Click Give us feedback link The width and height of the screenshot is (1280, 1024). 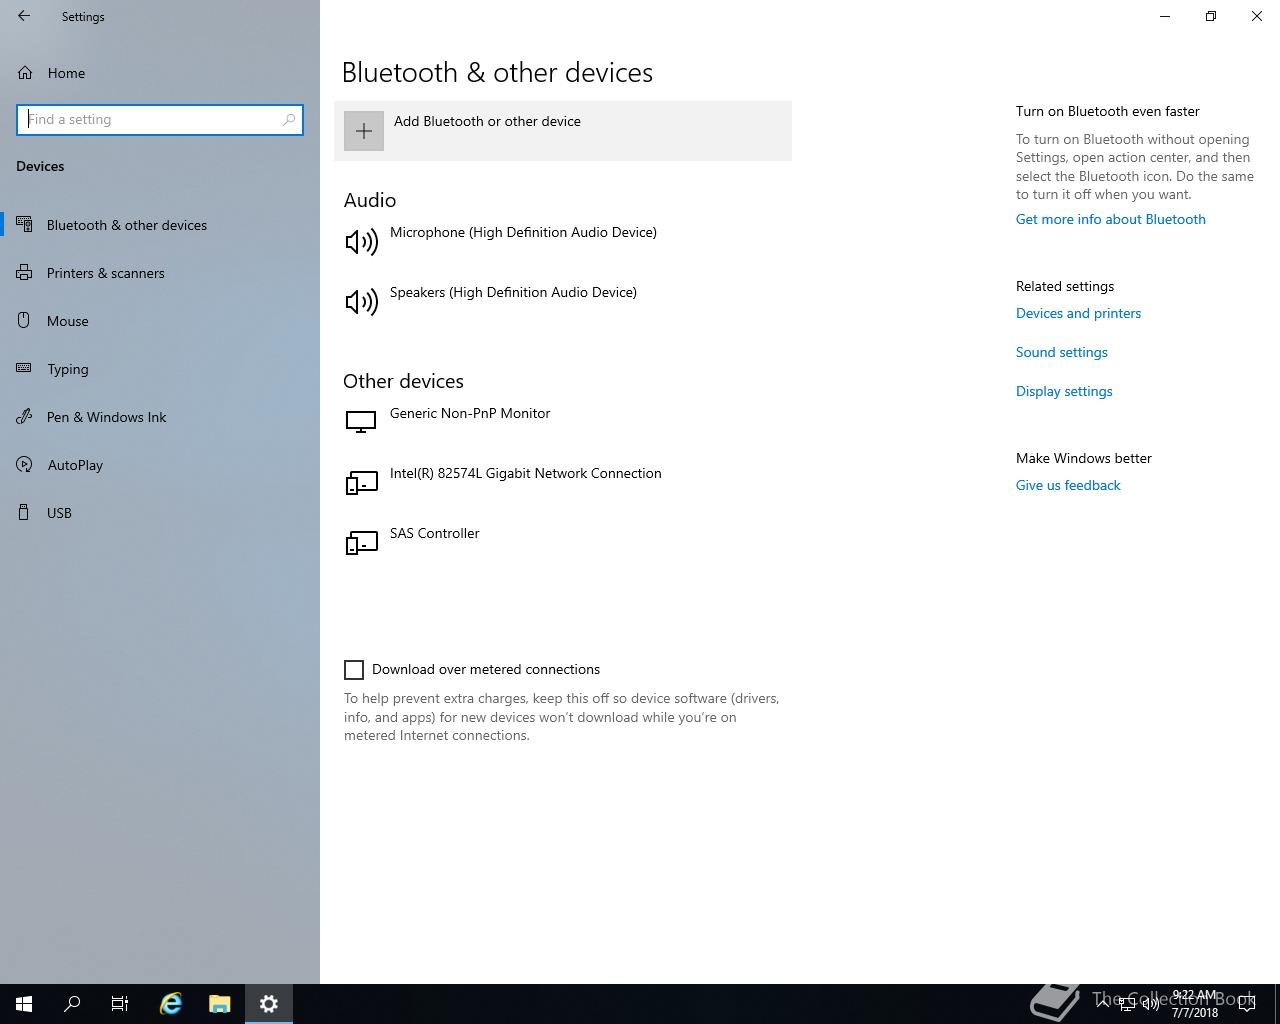[x=1068, y=485]
